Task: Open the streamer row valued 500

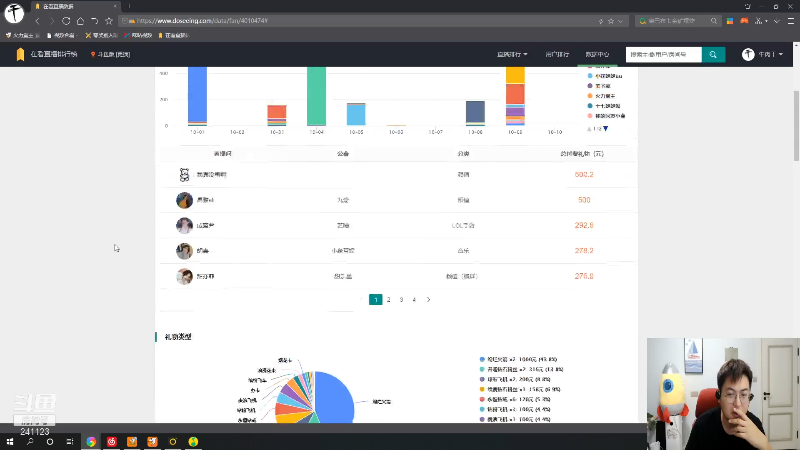Action: [x=398, y=200]
